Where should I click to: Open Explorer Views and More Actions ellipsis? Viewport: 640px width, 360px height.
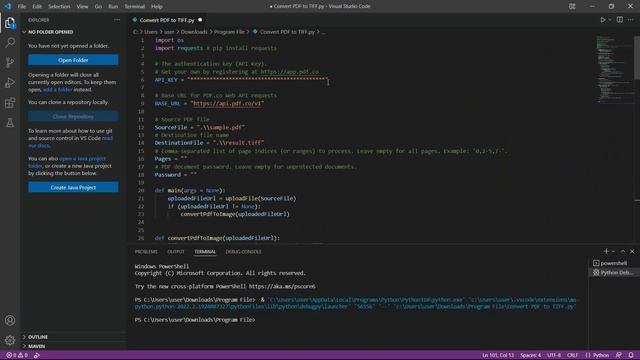117,20
